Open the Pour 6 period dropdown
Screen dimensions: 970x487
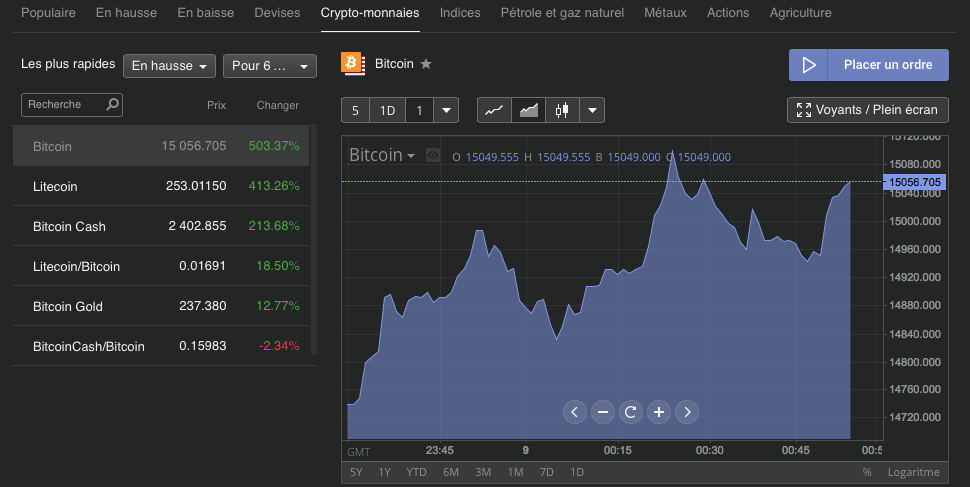pyautogui.click(x=270, y=66)
